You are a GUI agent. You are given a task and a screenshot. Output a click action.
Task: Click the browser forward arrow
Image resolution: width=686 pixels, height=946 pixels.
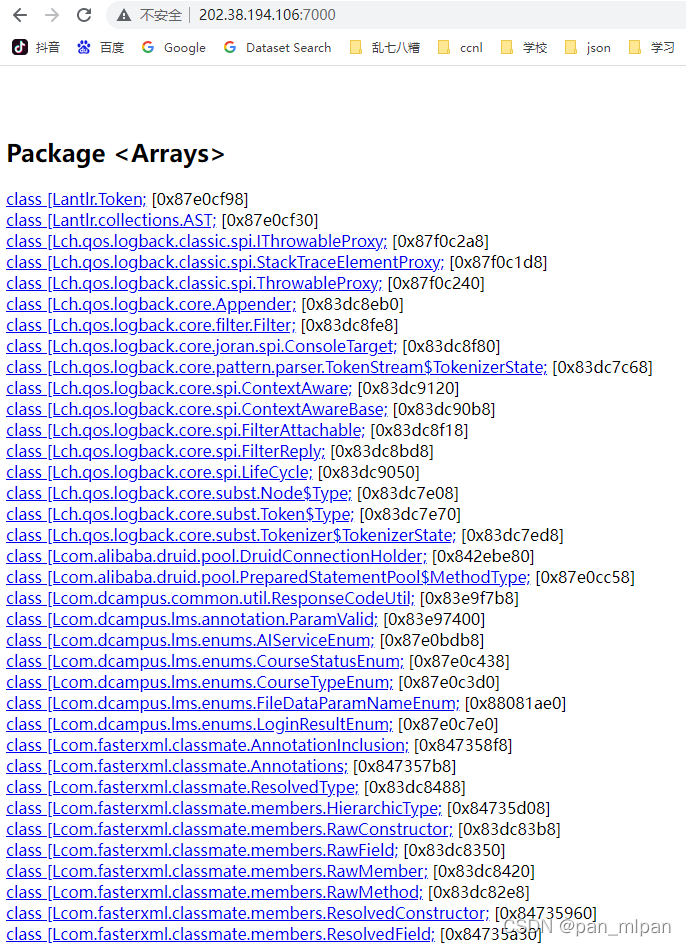click(52, 15)
